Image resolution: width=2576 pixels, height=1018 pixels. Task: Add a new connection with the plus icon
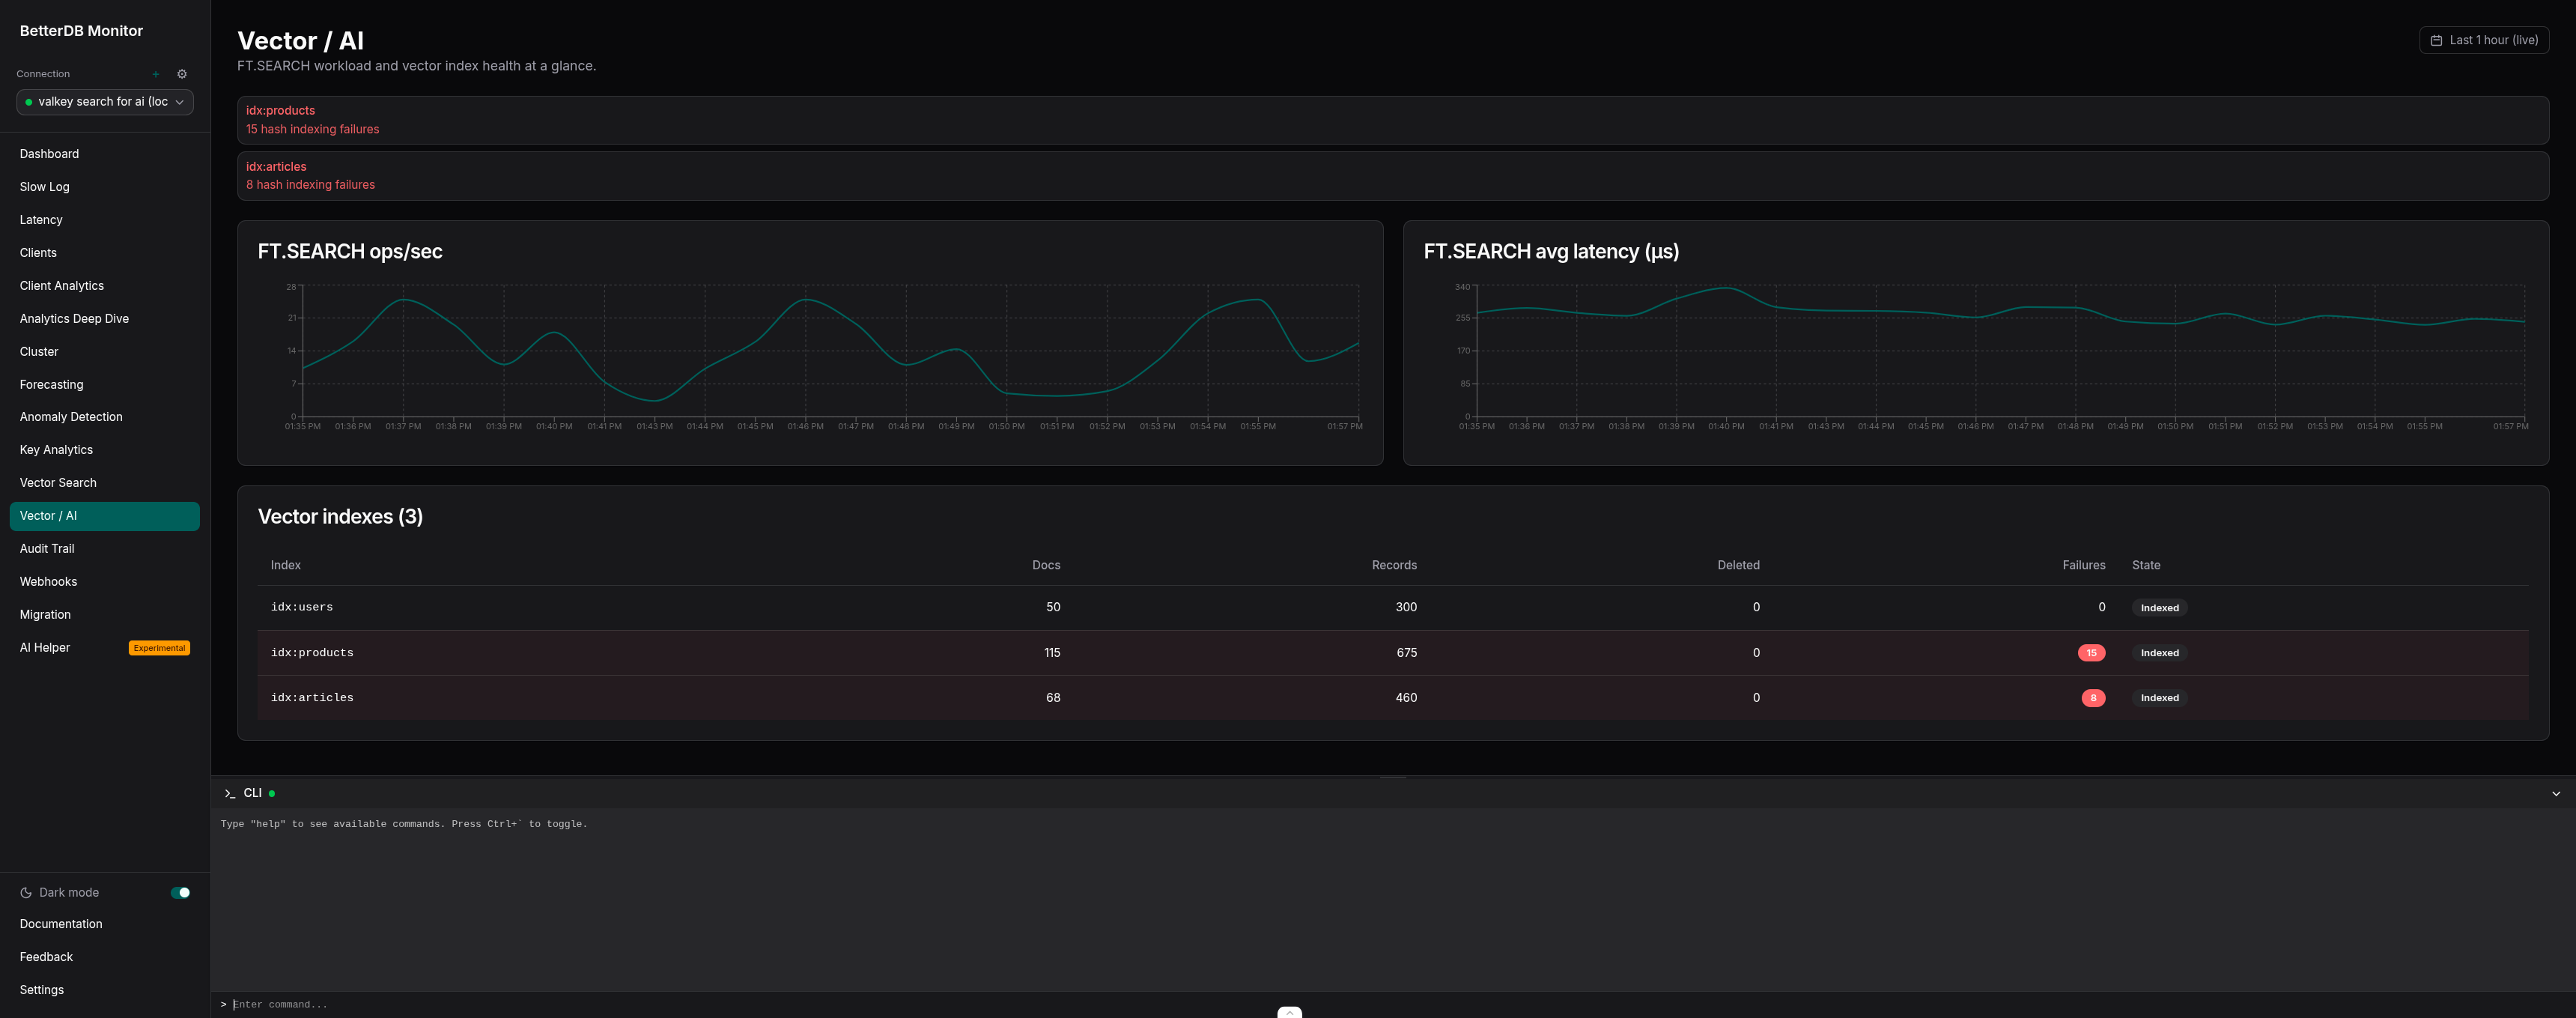point(156,73)
